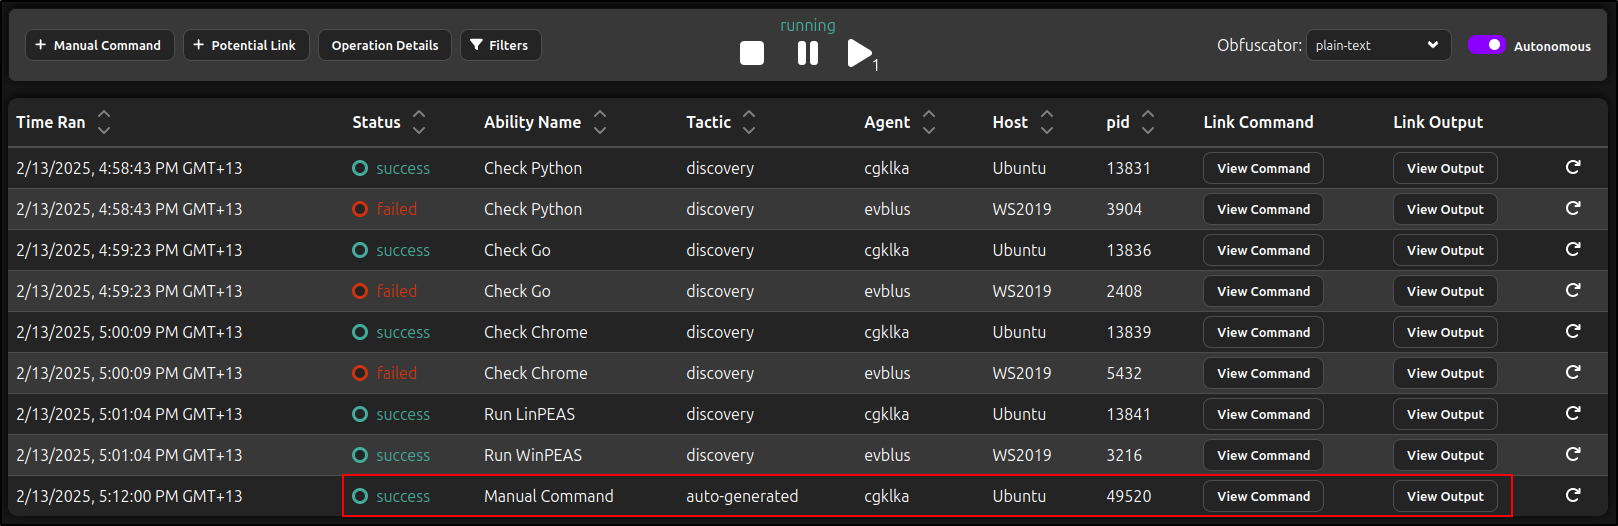
Task: Open the Filters menu
Action: (500, 45)
